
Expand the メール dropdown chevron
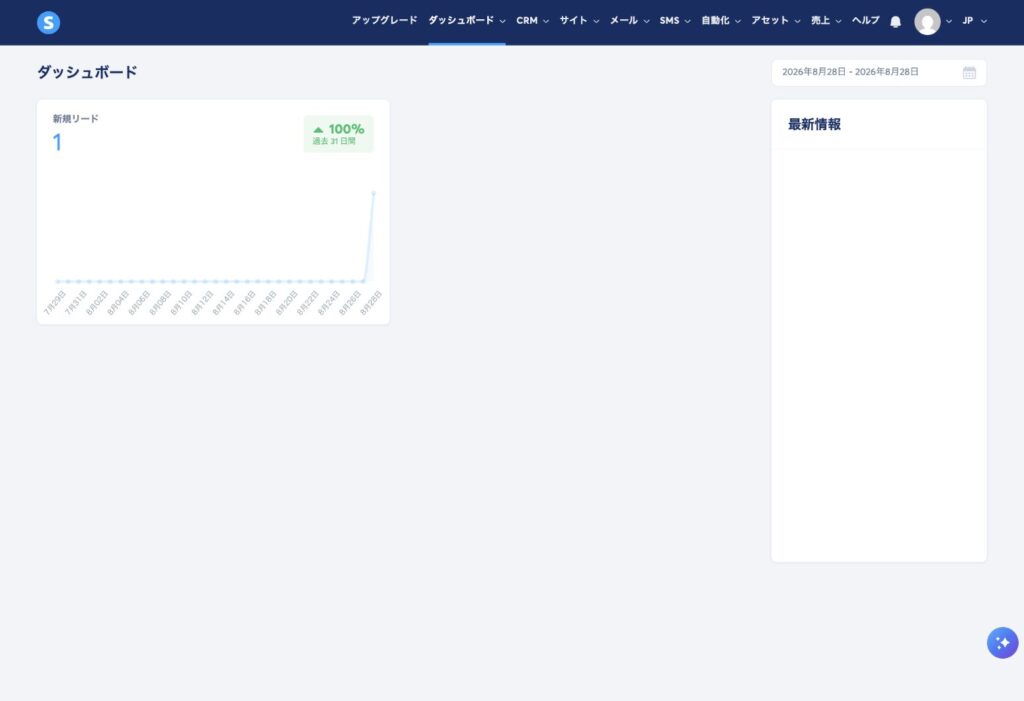[646, 21]
